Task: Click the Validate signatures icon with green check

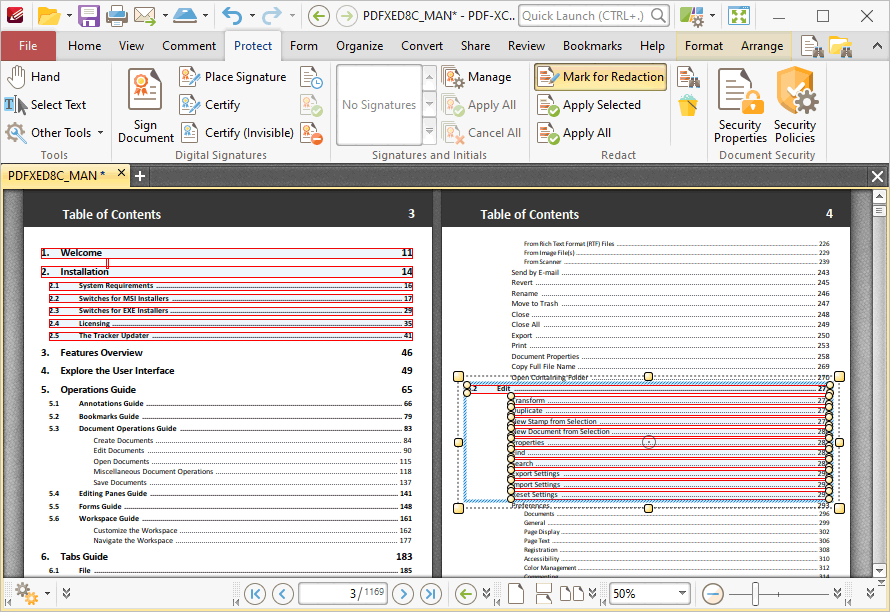Action: click(311, 105)
